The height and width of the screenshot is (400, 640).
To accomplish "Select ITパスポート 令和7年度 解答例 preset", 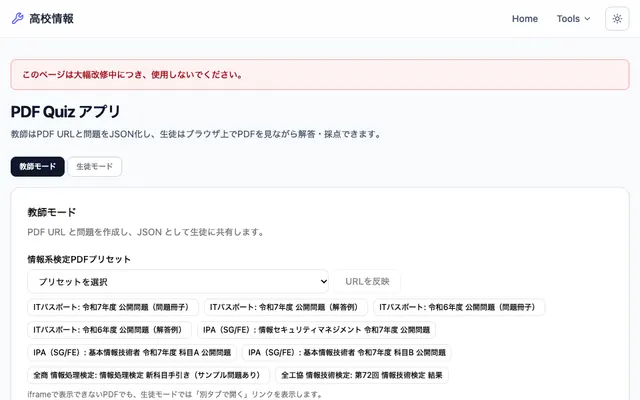I will (x=285, y=307).
